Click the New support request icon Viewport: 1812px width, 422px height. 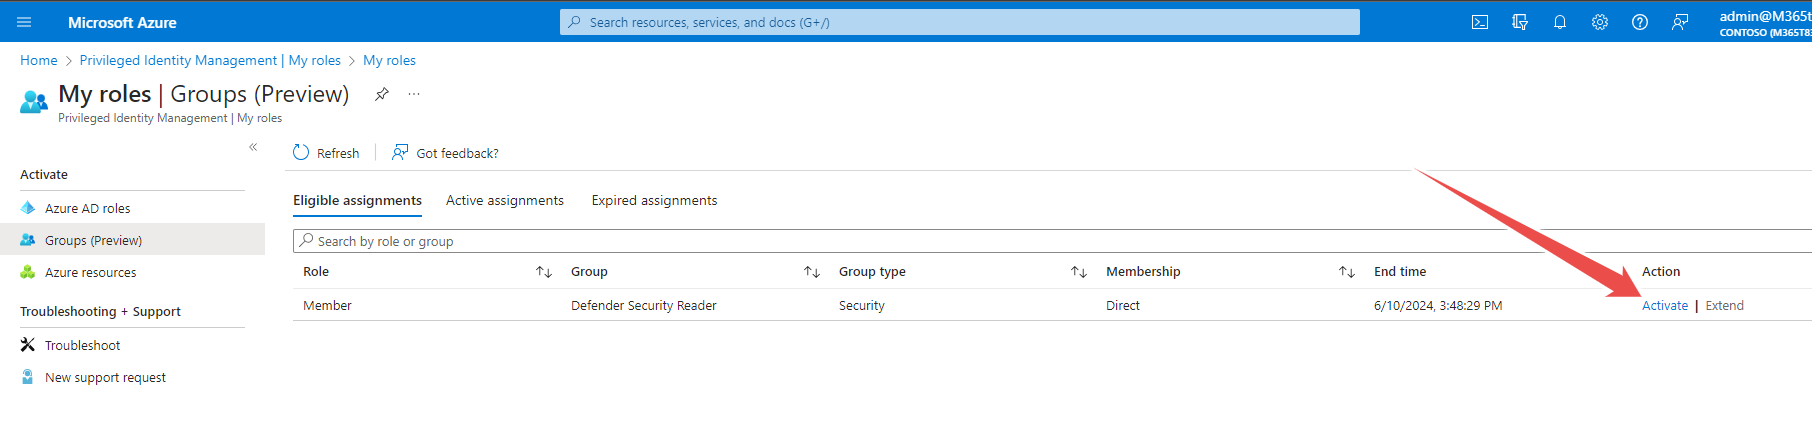(x=28, y=377)
